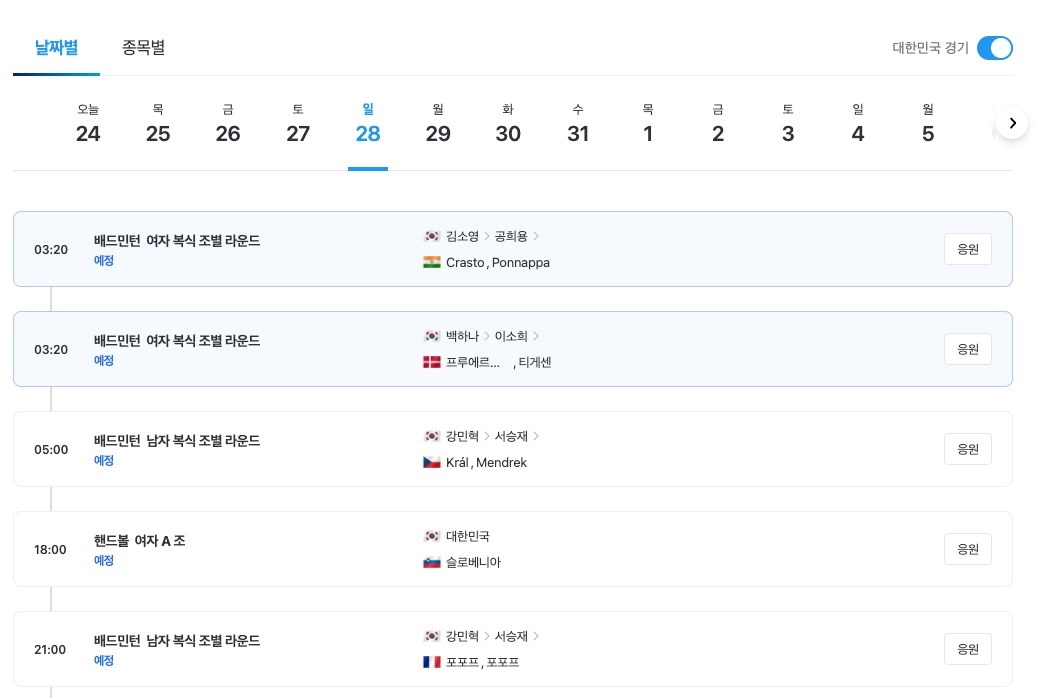
Task: Select the 날짜별 tab
Action: 56,47
